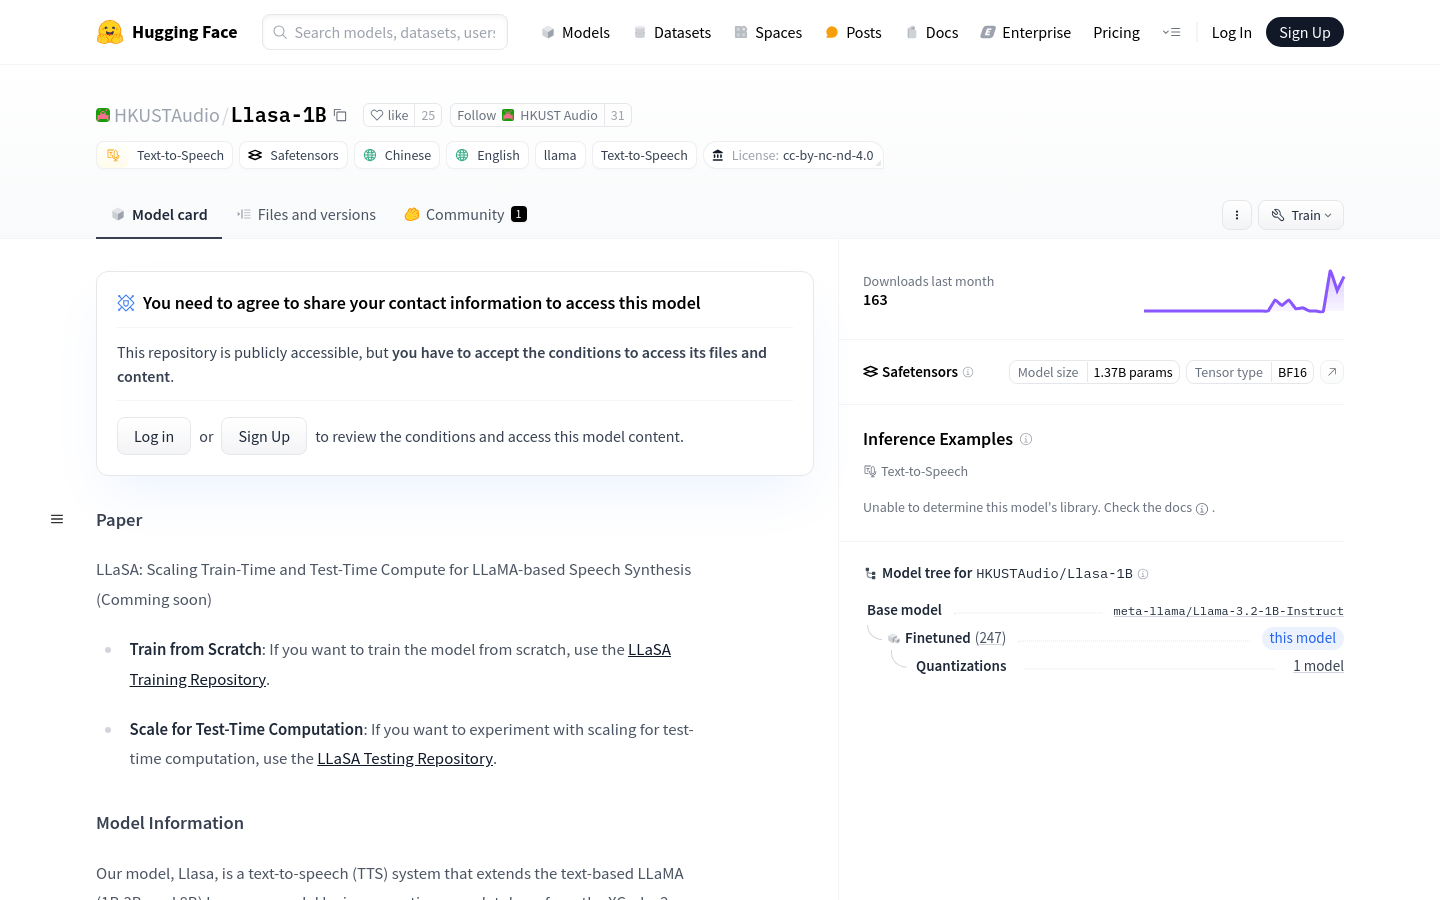Screen dimensions: 1440x900
Task: Copy the model name with the copy icon
Action: (x=340, y=115)
